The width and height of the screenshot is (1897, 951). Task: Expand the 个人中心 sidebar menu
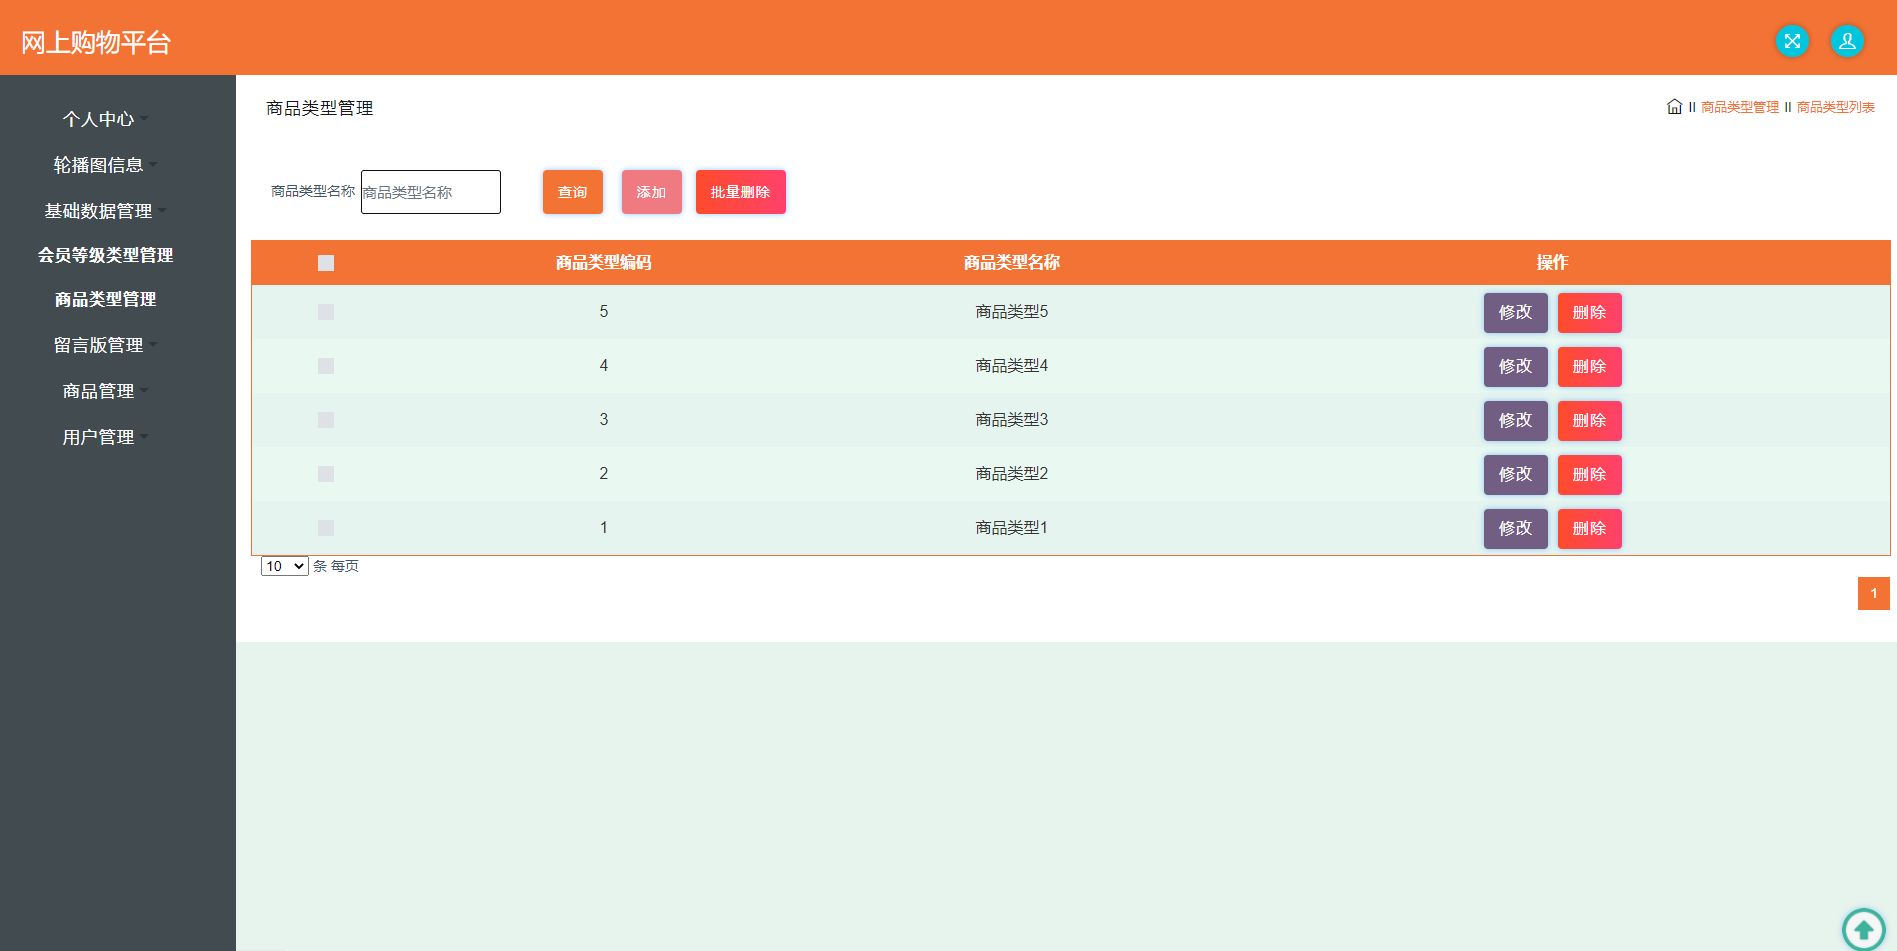[104, 119]
